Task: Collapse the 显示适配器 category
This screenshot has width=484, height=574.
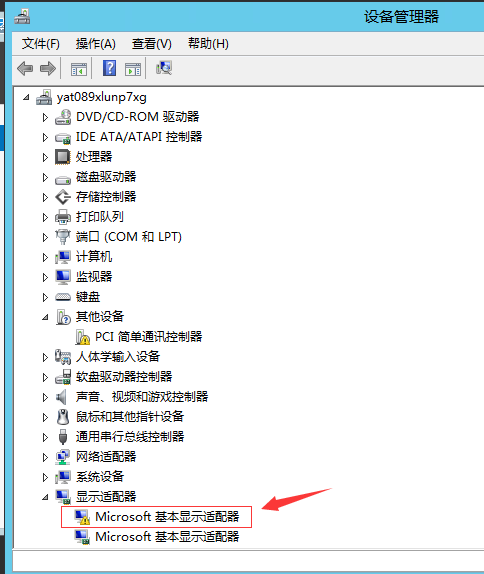Action: [45, 497]
